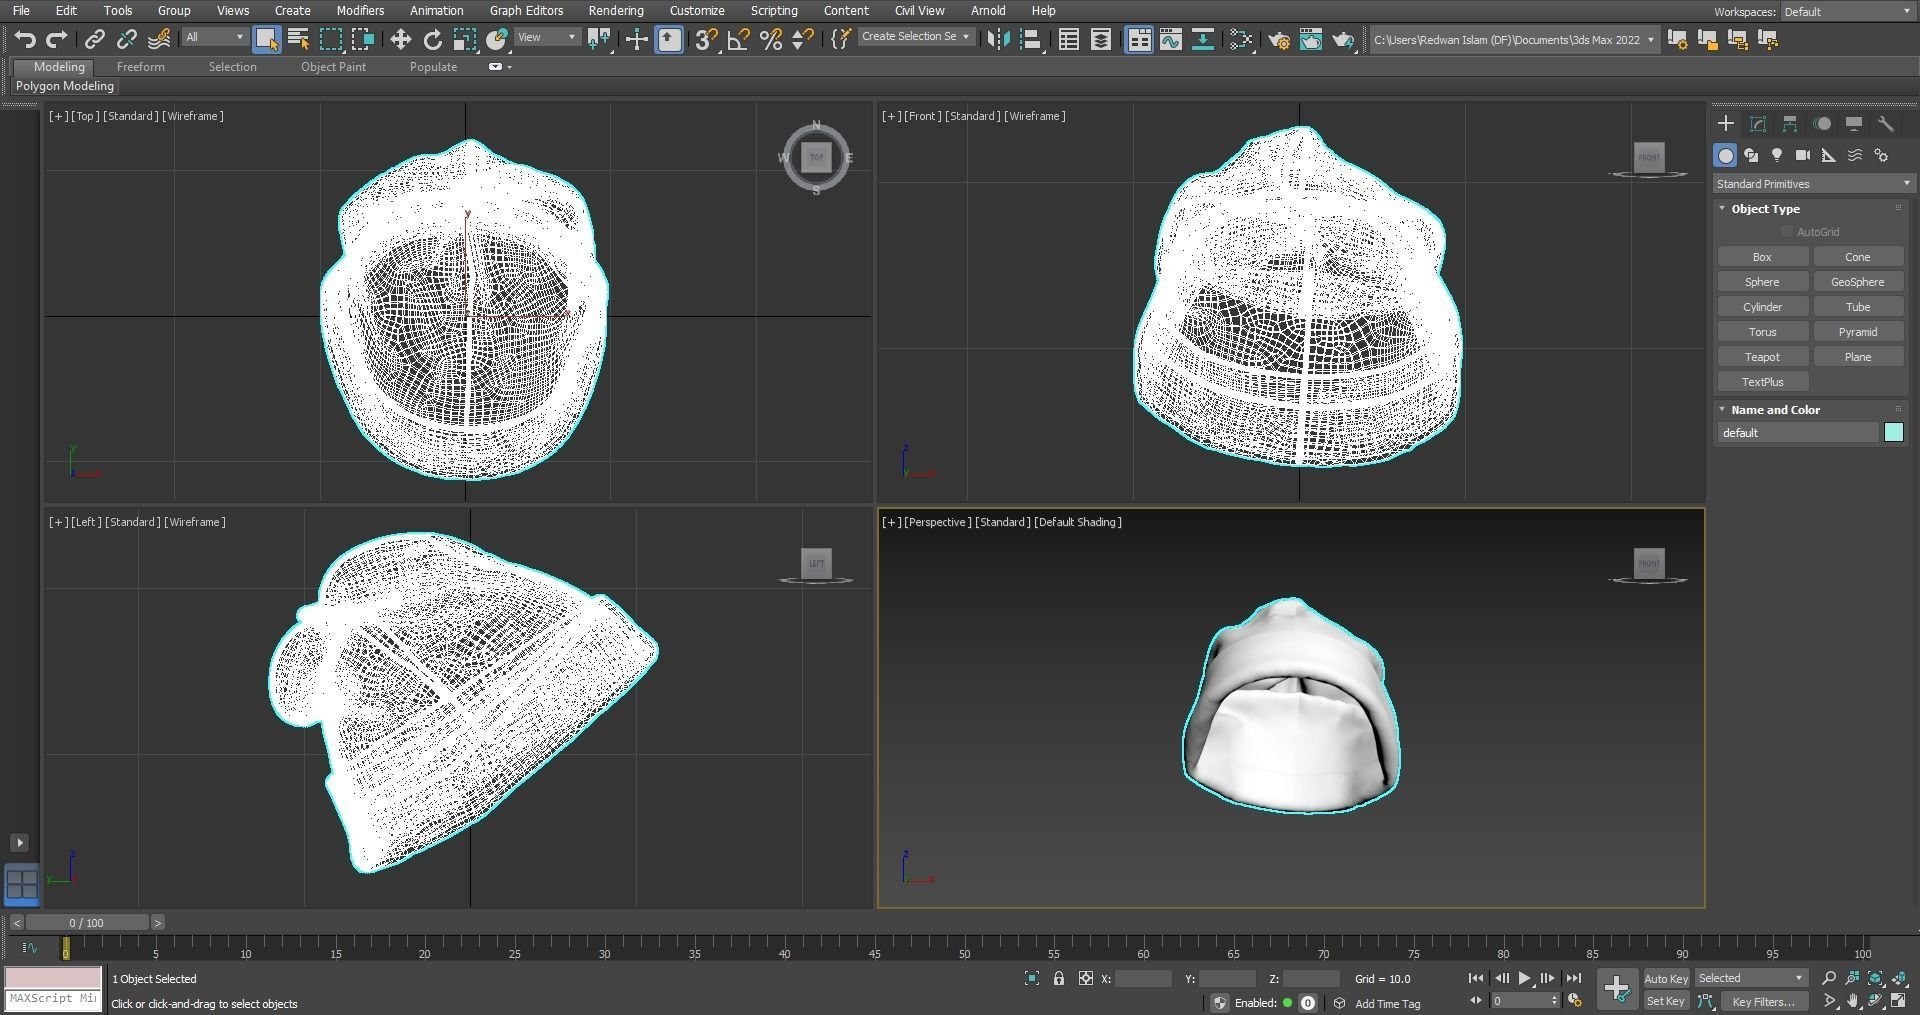The height and width of the screenshot is (1015, 1920).
Task: Open the Create Selection Set dropdown
Action: (915, 37)
